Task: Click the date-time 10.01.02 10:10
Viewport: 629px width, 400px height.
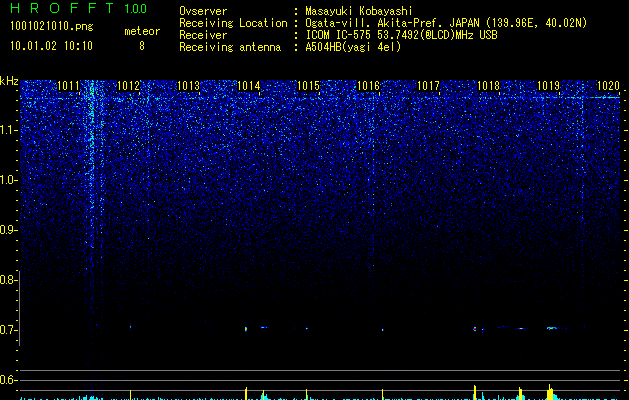Action: [51, 46]
